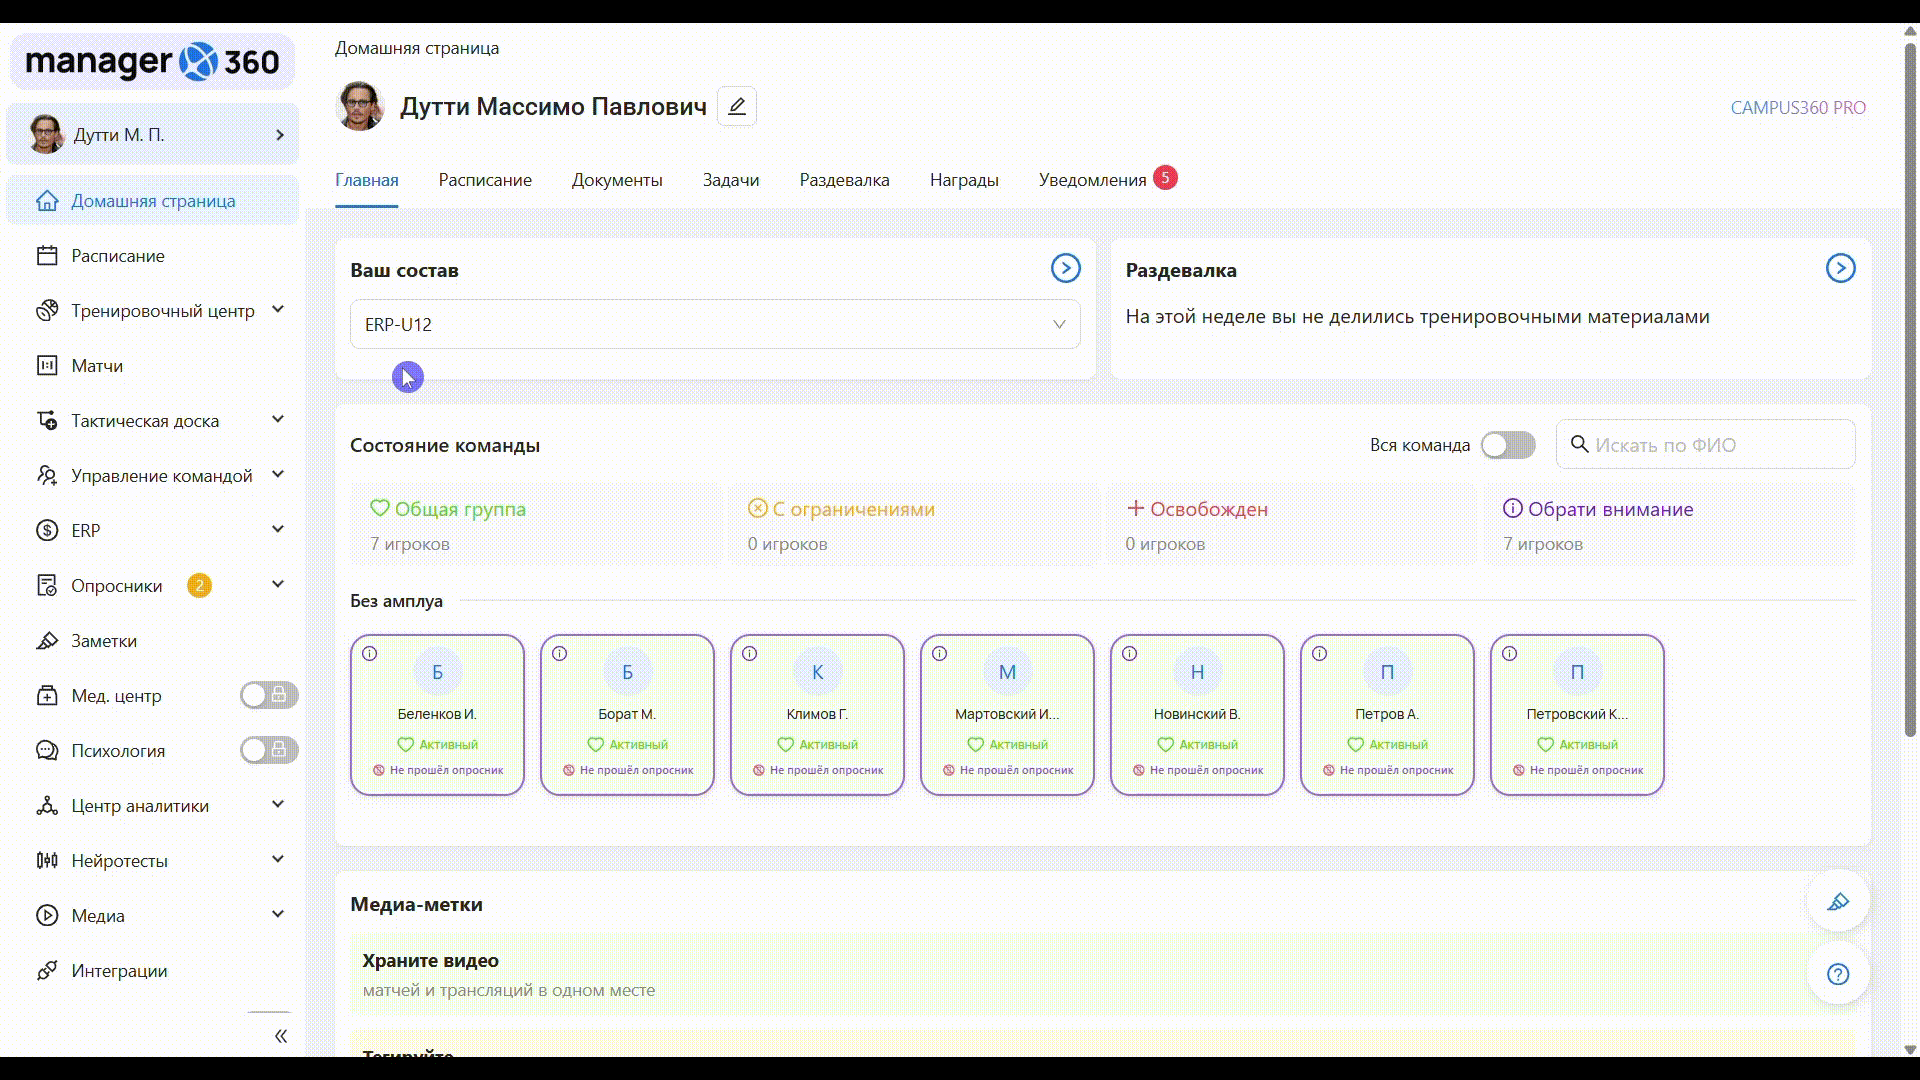Open the ERP-U12 team dropdown
Viewport: 1920px width, 1080px height.
[x=715, y=324]
